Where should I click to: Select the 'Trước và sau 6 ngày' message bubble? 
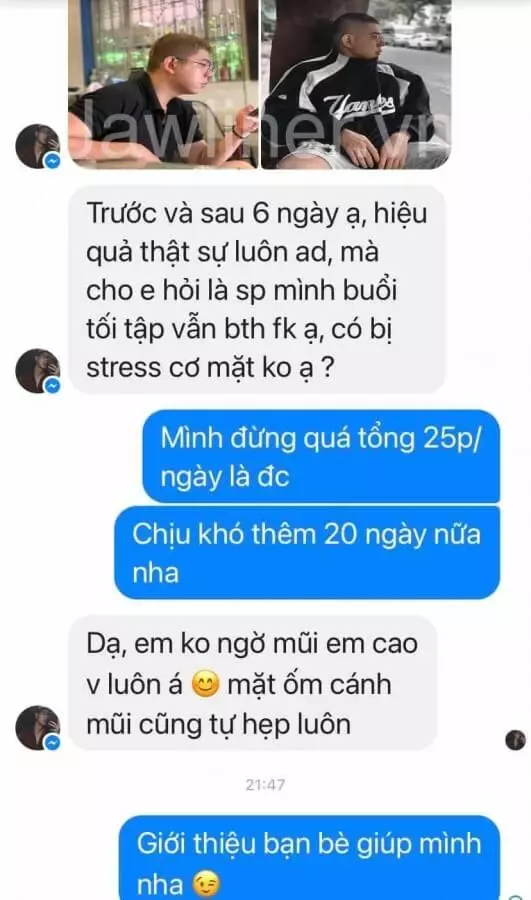[257, 289]
